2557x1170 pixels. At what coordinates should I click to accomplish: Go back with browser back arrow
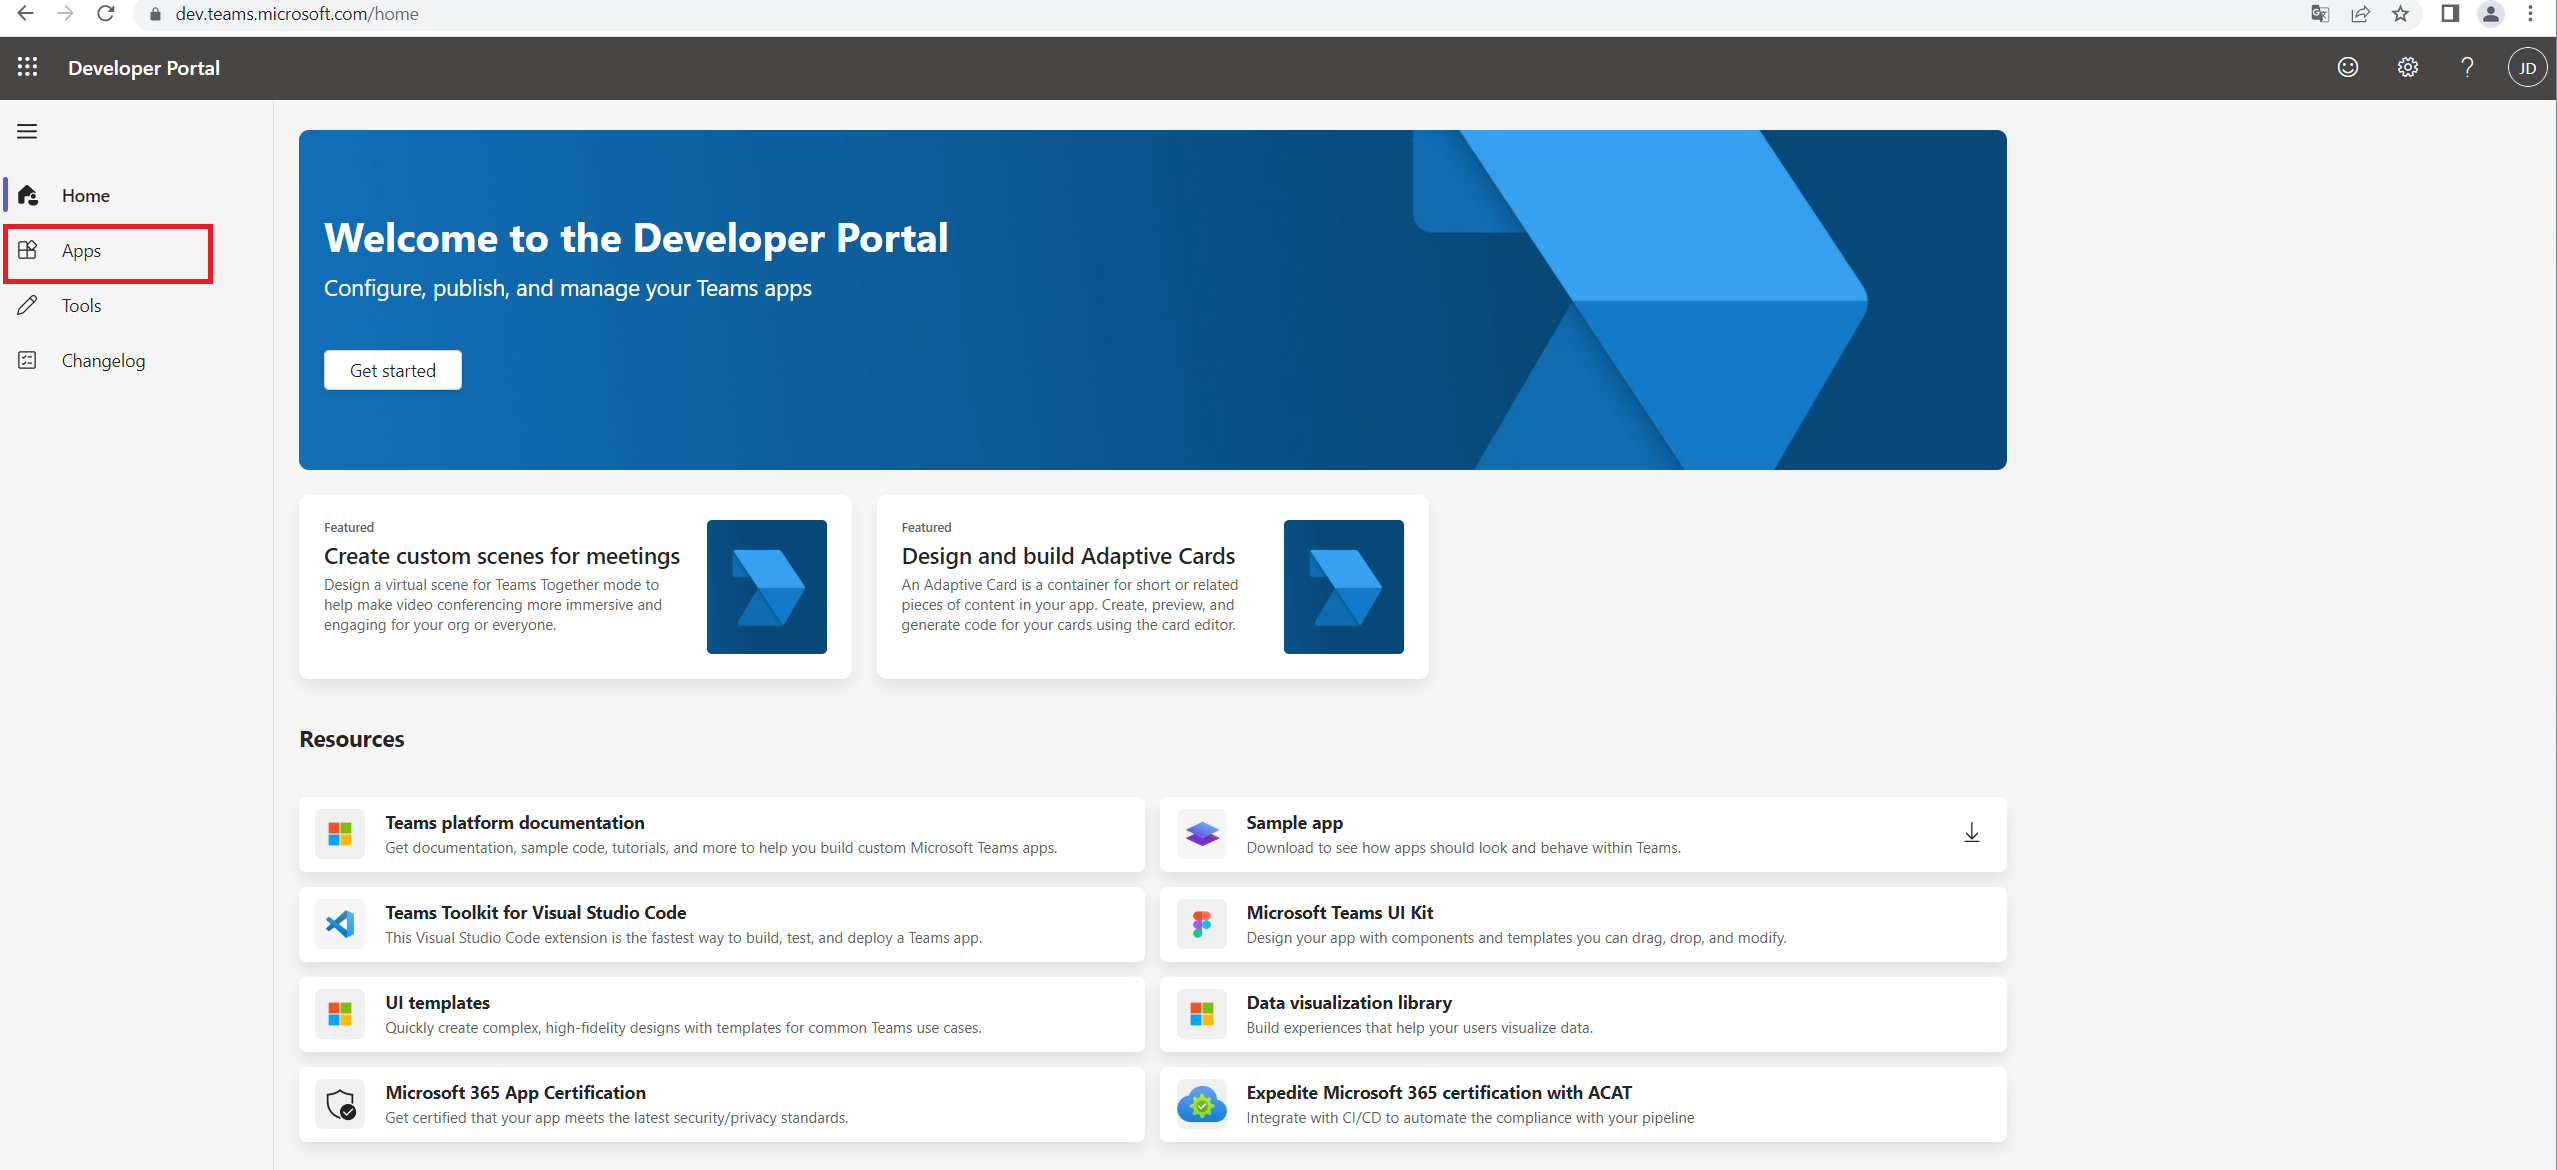(x=26, y=14)
